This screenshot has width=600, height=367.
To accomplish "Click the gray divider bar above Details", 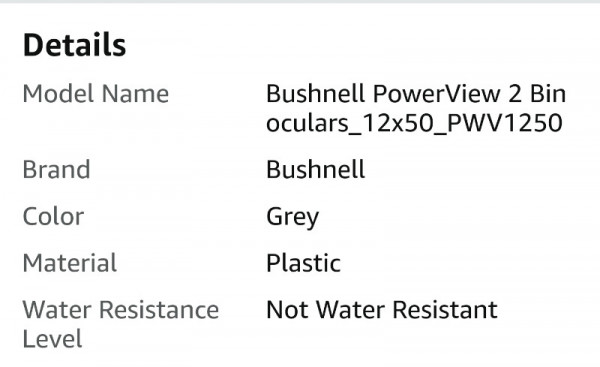I will 300,2.
